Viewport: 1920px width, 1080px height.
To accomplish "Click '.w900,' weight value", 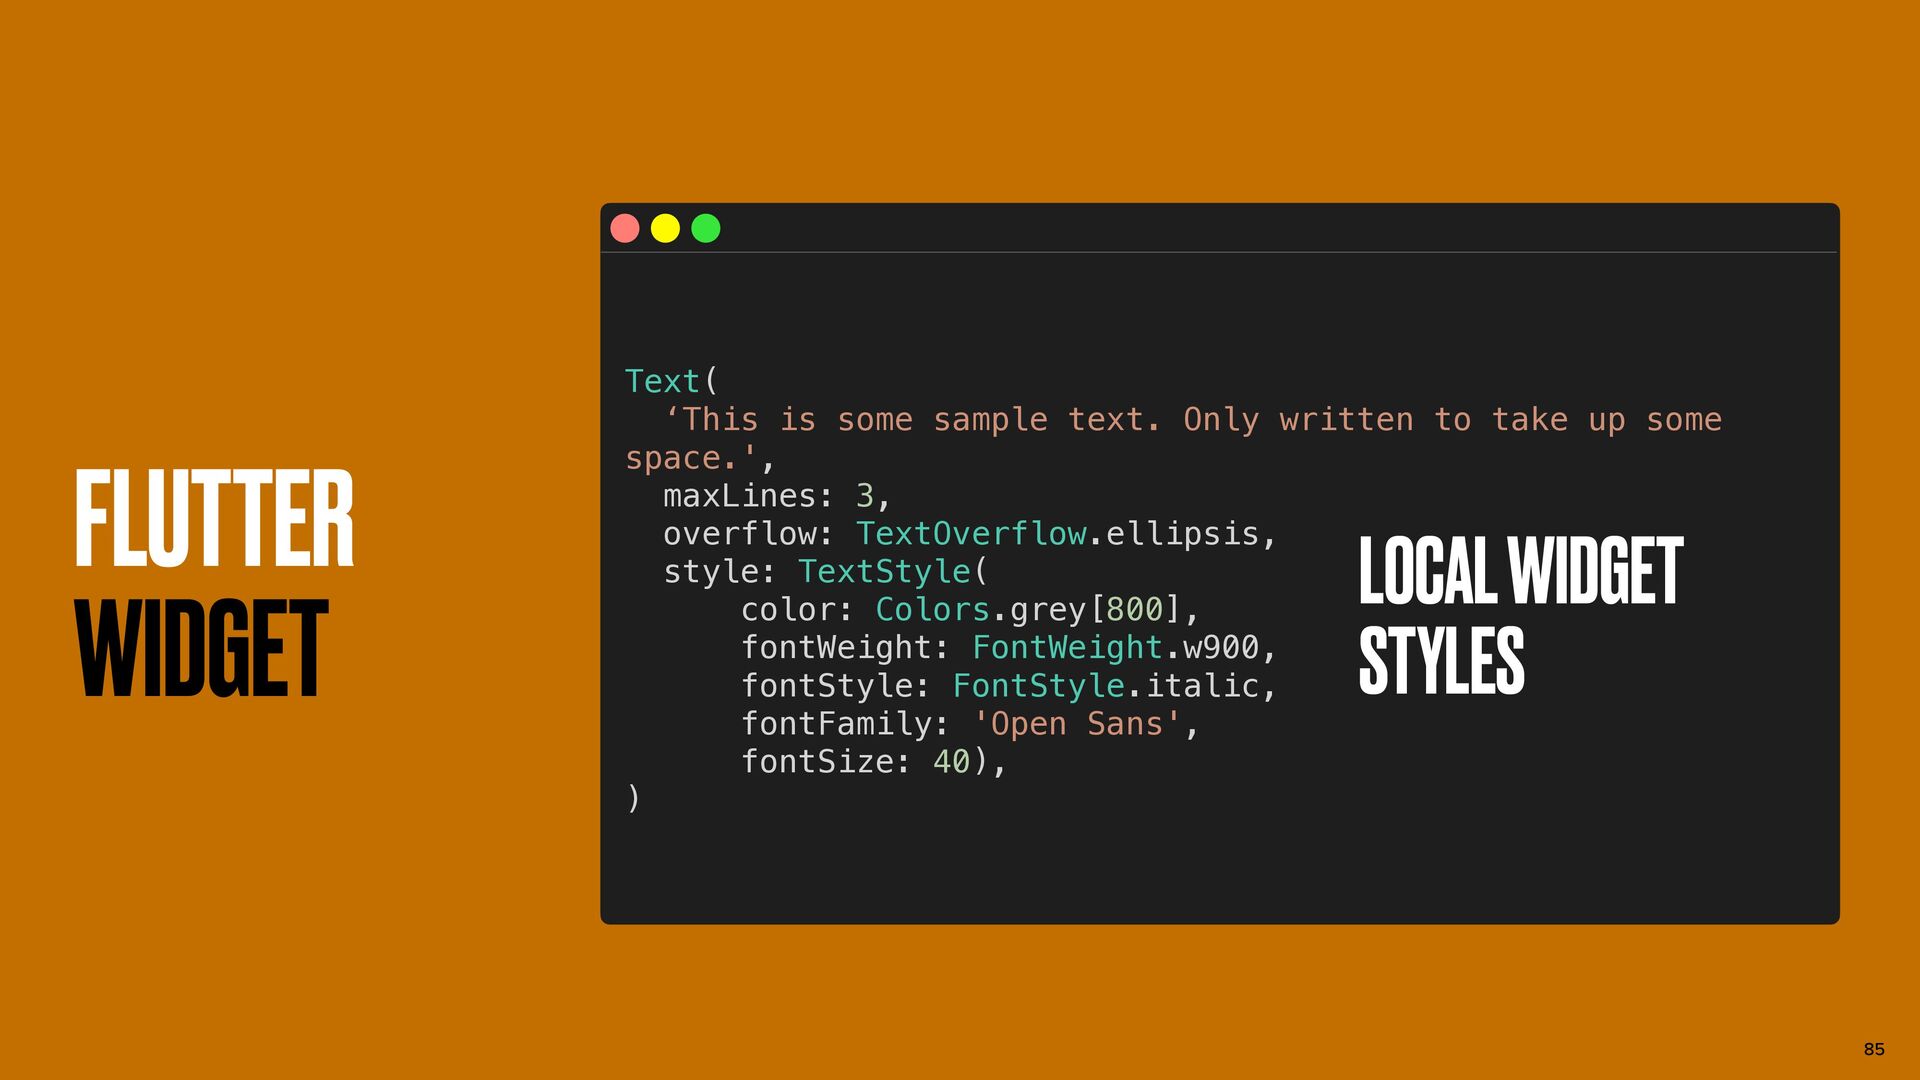I will pos(1221,648).
